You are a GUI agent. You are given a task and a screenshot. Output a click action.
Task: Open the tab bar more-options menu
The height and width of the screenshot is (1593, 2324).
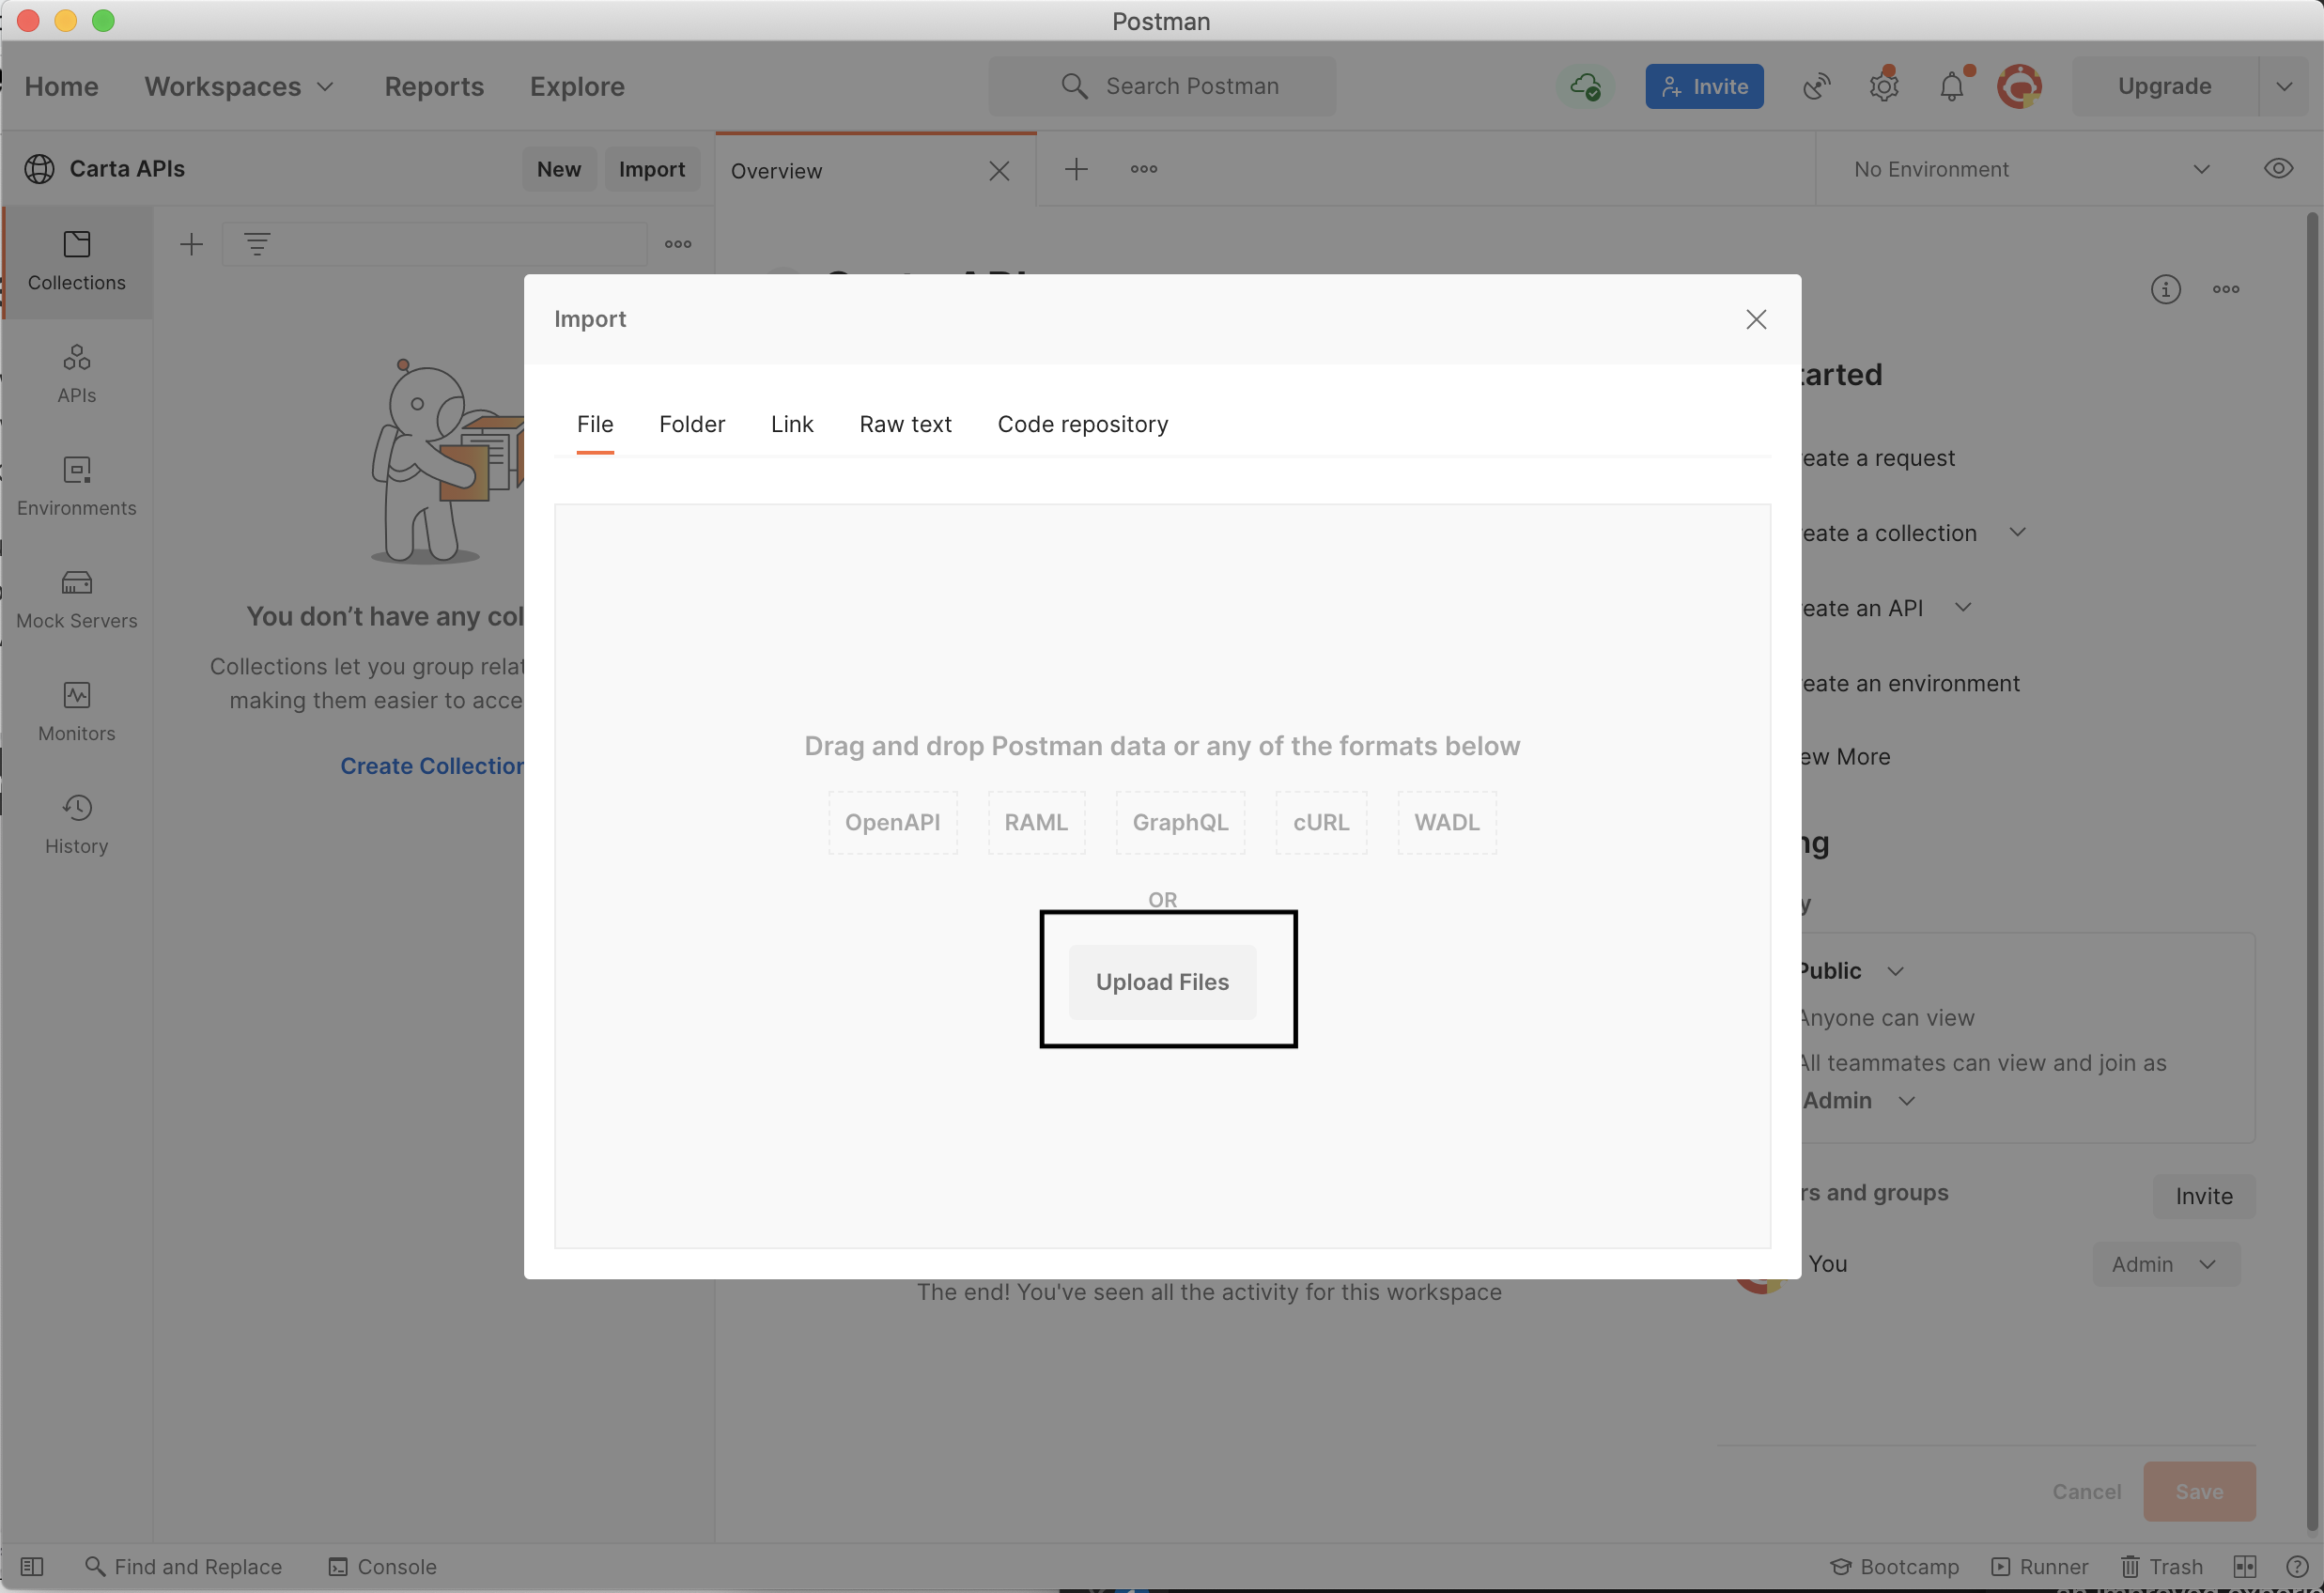click(x=1144, y=169)
